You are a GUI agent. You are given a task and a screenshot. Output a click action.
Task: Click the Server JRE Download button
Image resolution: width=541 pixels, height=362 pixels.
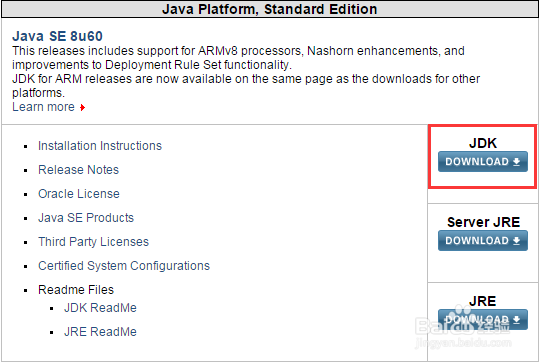coord(482,241)
